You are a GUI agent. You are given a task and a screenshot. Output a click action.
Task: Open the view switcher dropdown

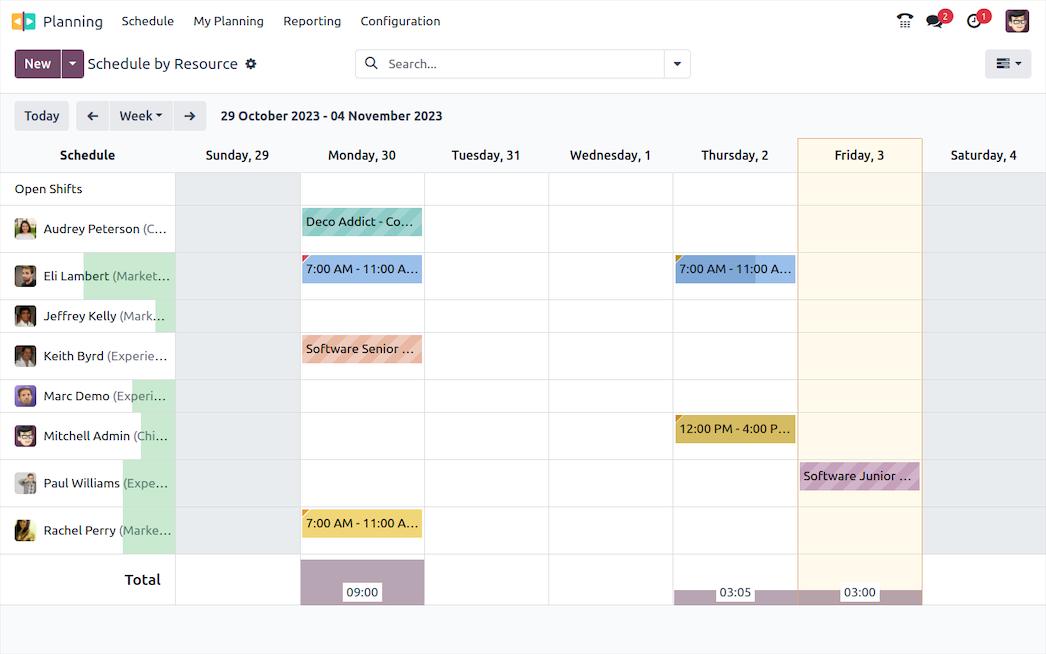point(1008,64)
